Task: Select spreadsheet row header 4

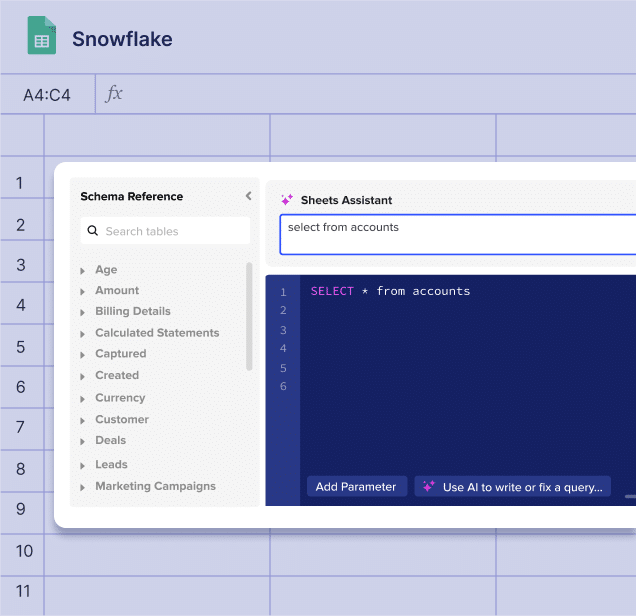Action: point(21,305)
